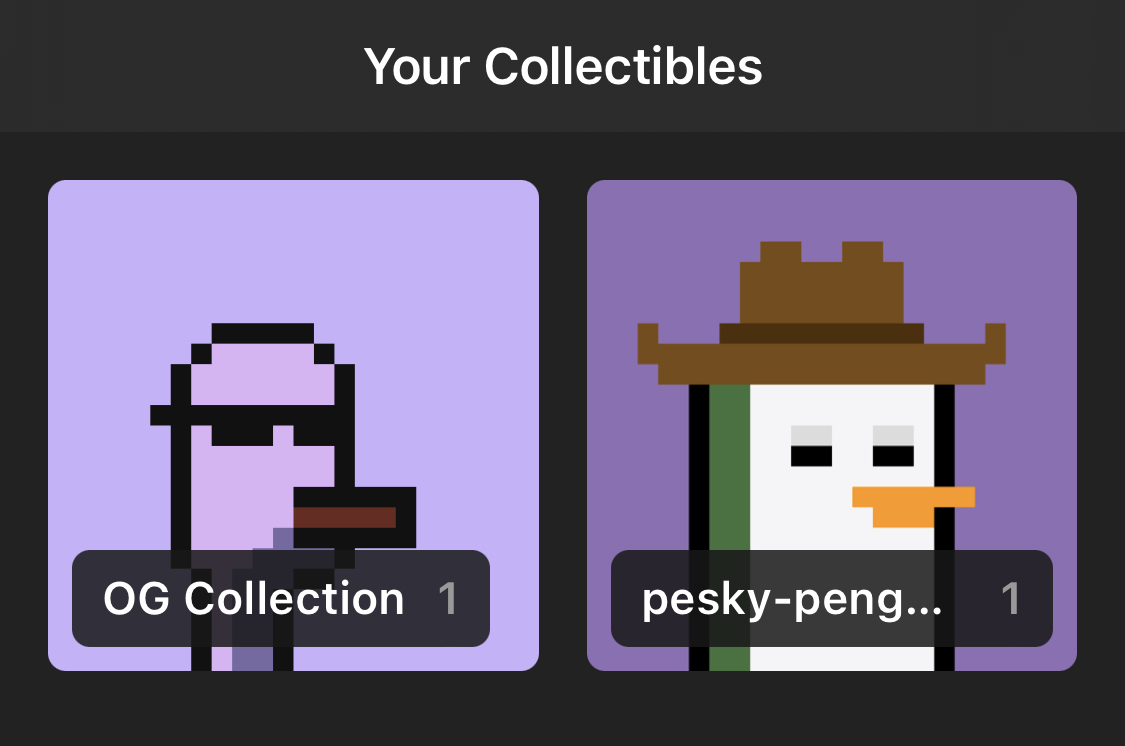Select the OG Collection name overlay bar
The width and height of the screenshot is (1125, 746).
pos(281,598)
